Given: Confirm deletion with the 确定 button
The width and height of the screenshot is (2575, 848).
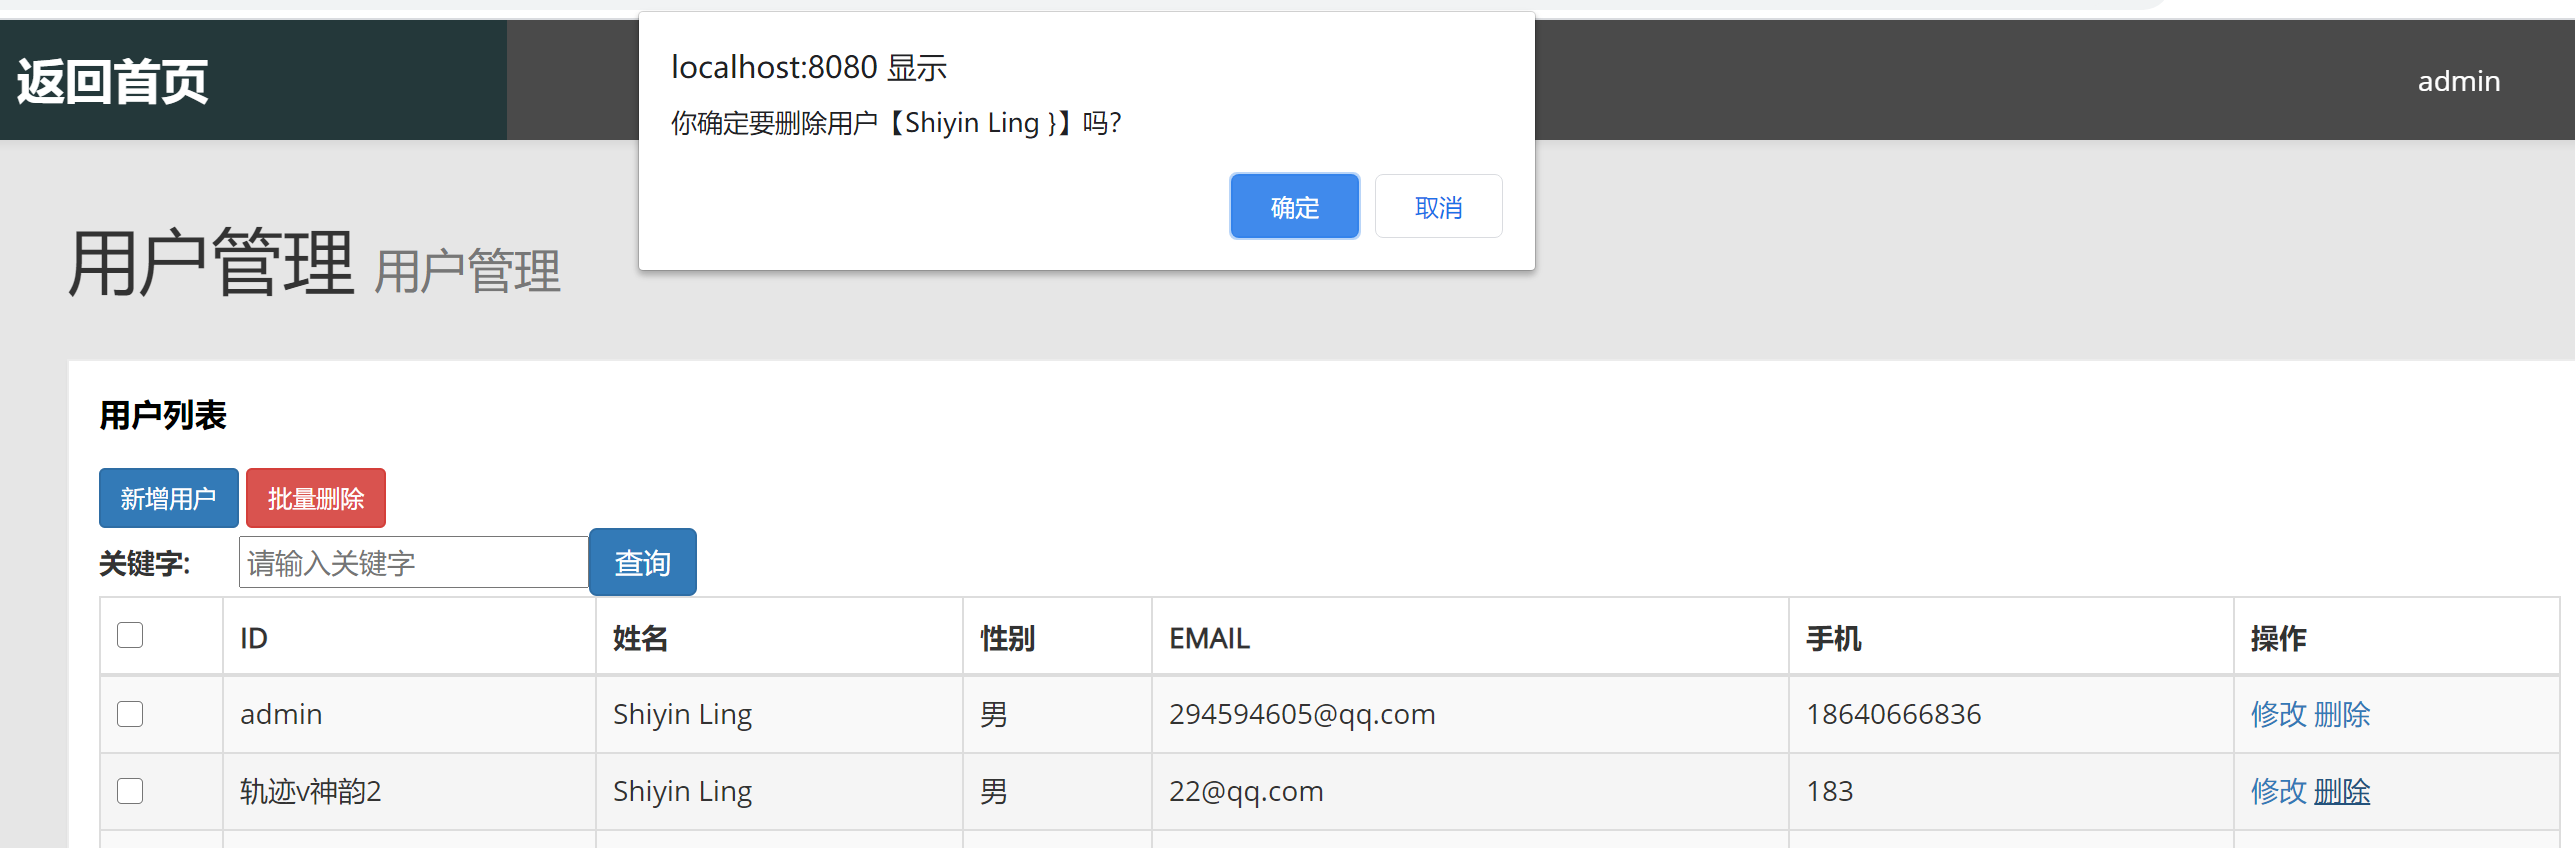Looking at the screenshot, I should pyautogui.click(x=1294, y=207).
